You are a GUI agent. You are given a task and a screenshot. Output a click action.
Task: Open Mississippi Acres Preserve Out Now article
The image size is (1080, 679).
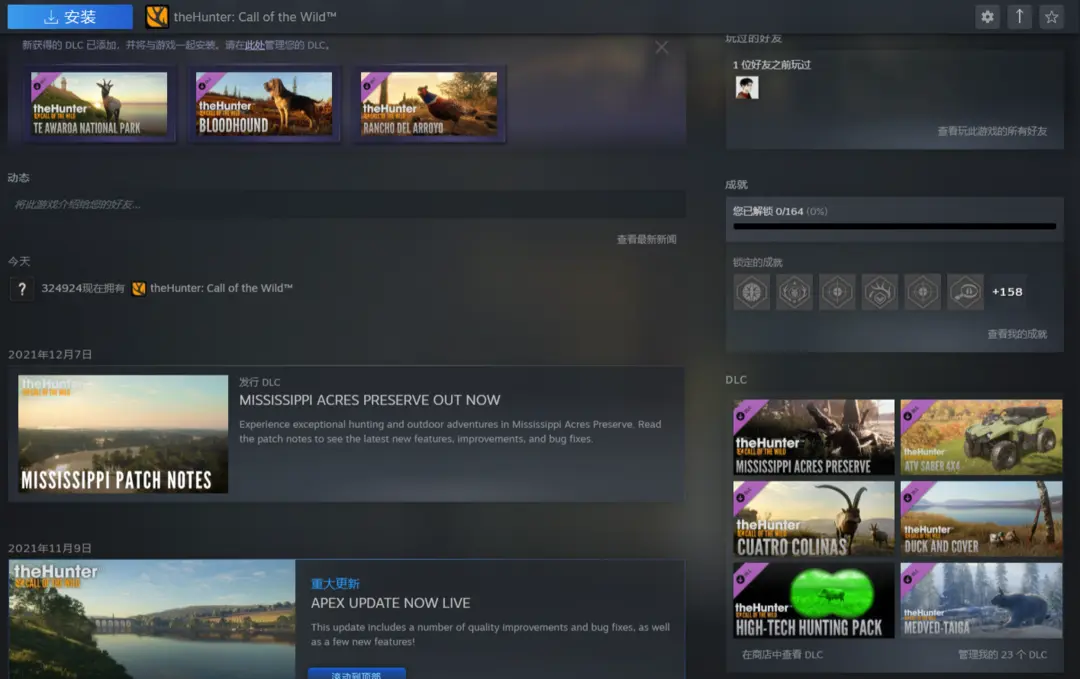(370, 400)
